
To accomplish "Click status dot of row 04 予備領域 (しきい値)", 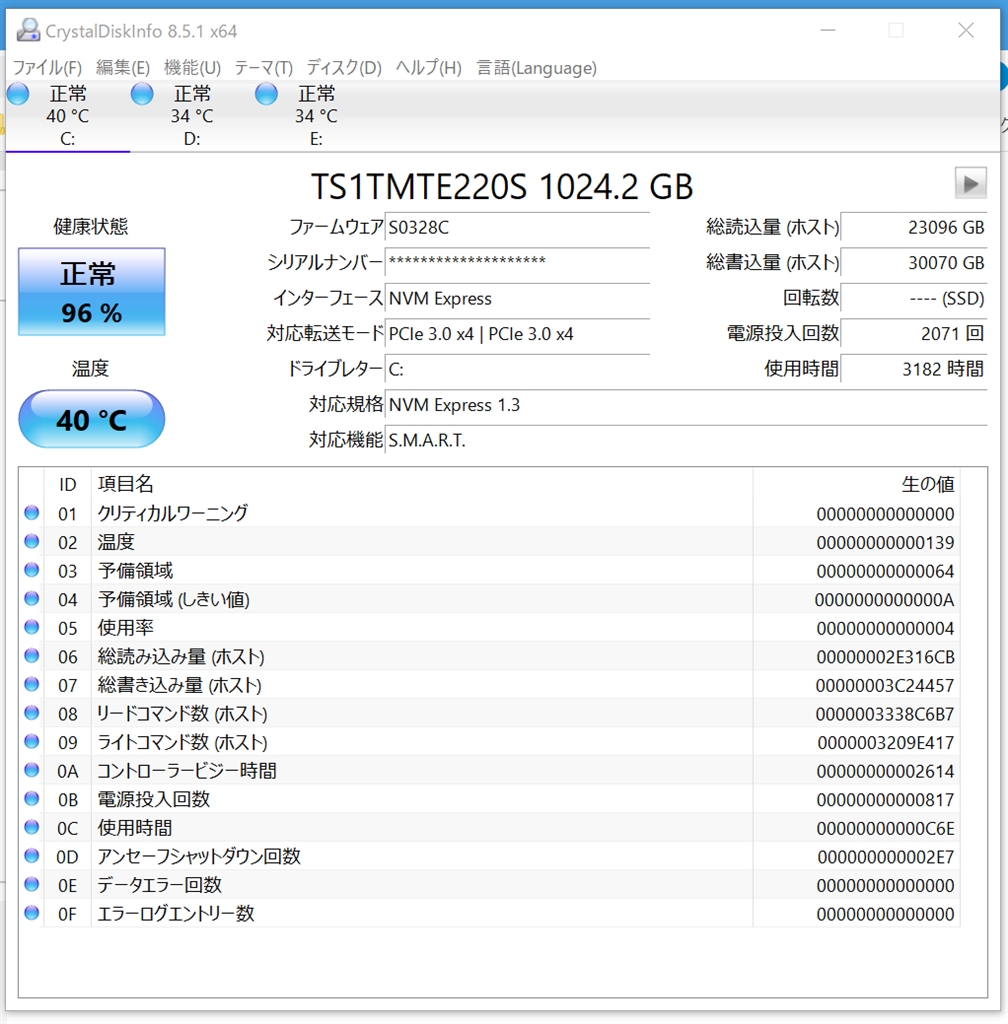I will 31,598.
